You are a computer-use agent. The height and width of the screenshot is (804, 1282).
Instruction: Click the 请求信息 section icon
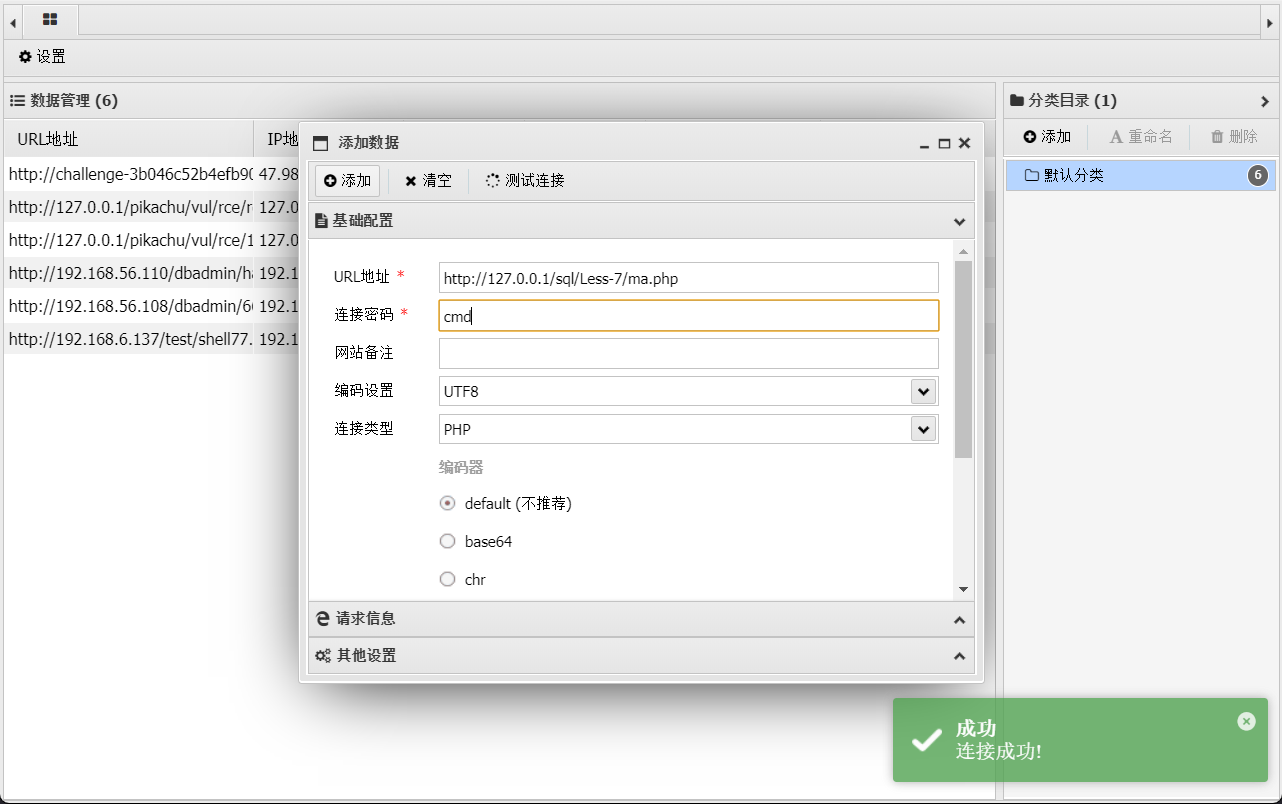(323, 619)
